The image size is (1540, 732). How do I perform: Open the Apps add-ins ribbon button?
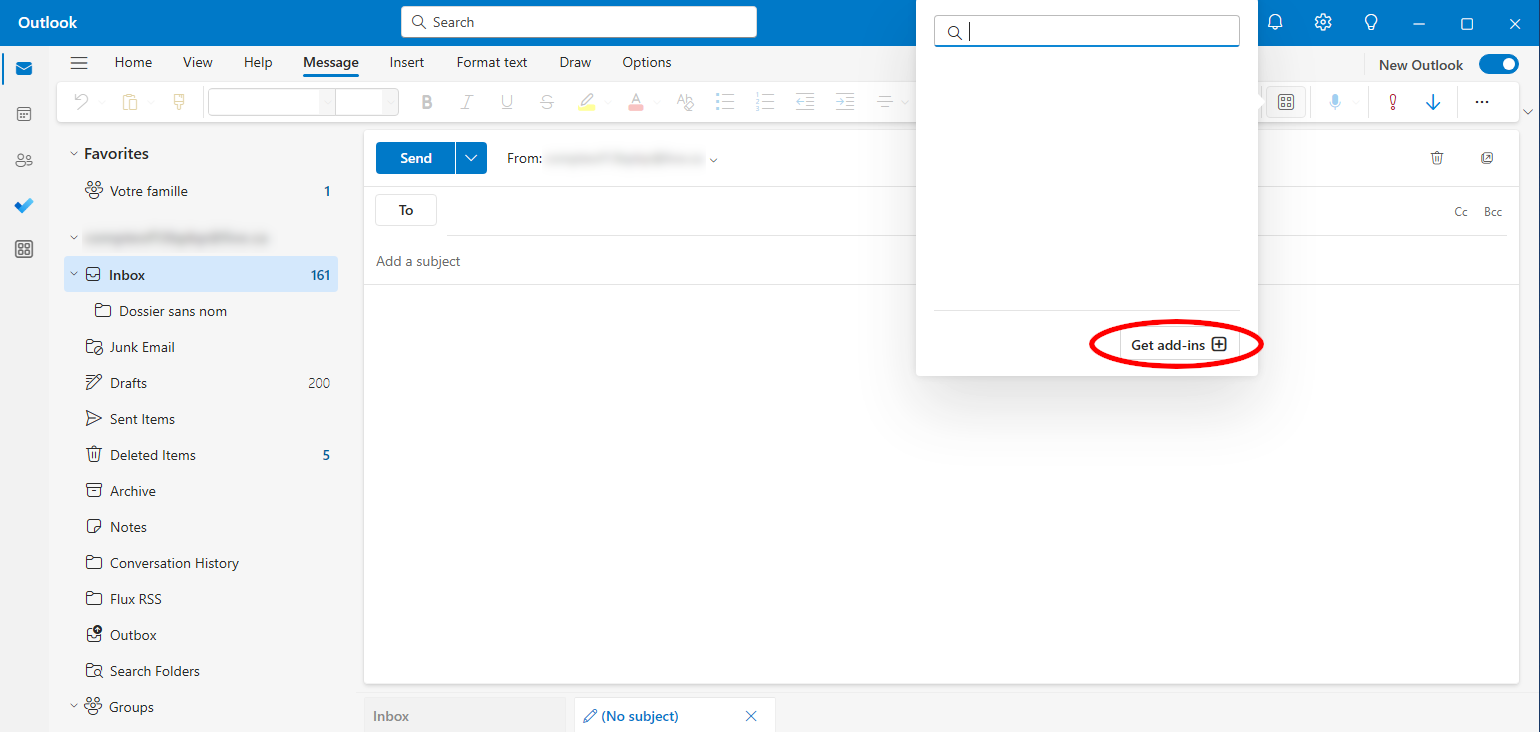(1286, 102)
